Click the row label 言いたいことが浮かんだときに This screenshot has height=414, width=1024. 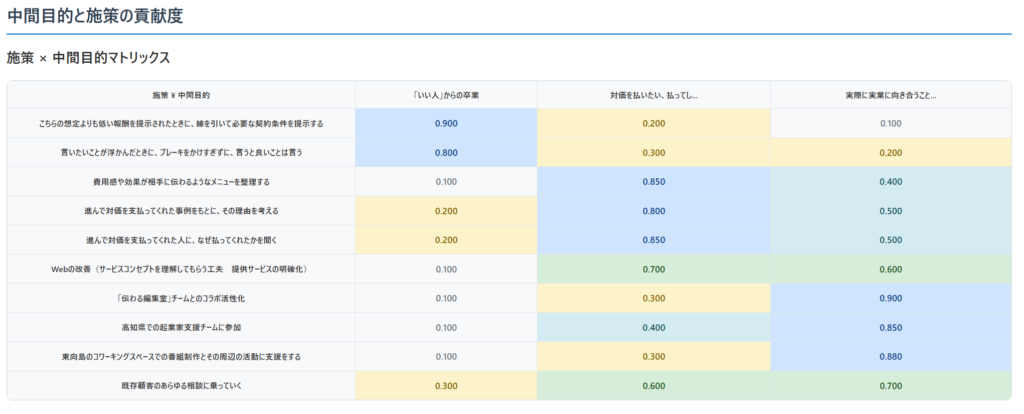pos(181,153)
